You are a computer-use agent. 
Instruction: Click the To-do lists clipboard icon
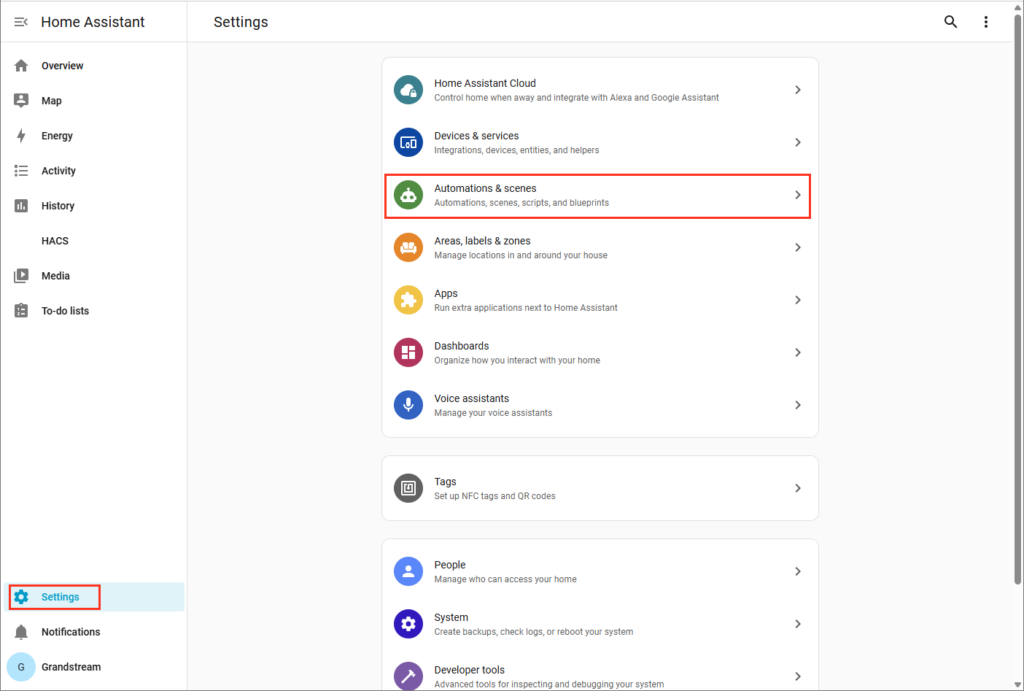21,310
